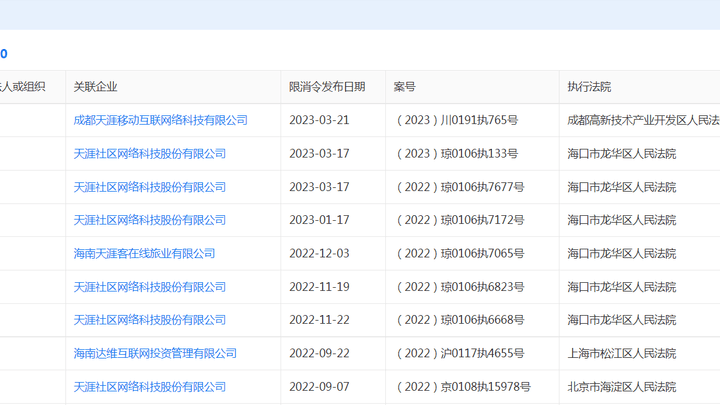Open 天涯社区网络科技股份有限公司 link in 琼0106执133号 row
The image size is (720, 405).
pos(150,154)
